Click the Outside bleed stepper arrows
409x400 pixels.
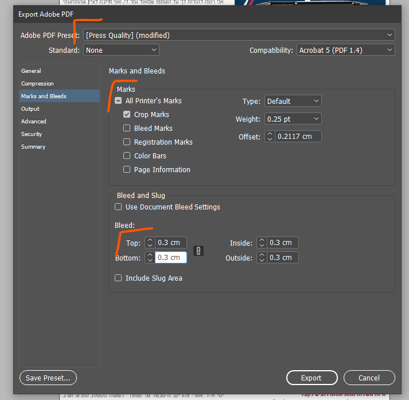(x=262, y=257)
